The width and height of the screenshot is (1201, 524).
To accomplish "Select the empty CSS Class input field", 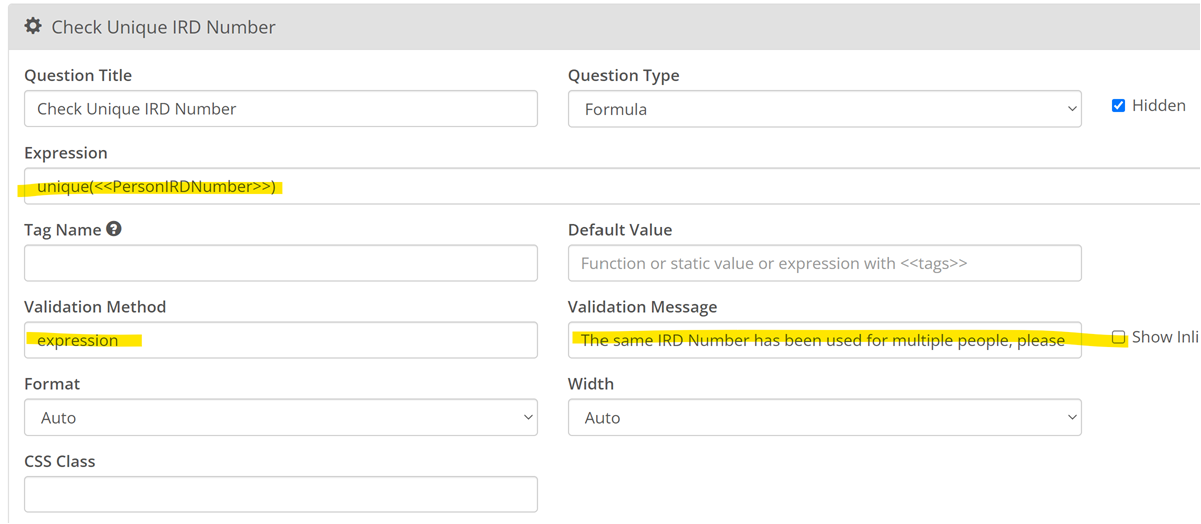I will tap(280, 494).
